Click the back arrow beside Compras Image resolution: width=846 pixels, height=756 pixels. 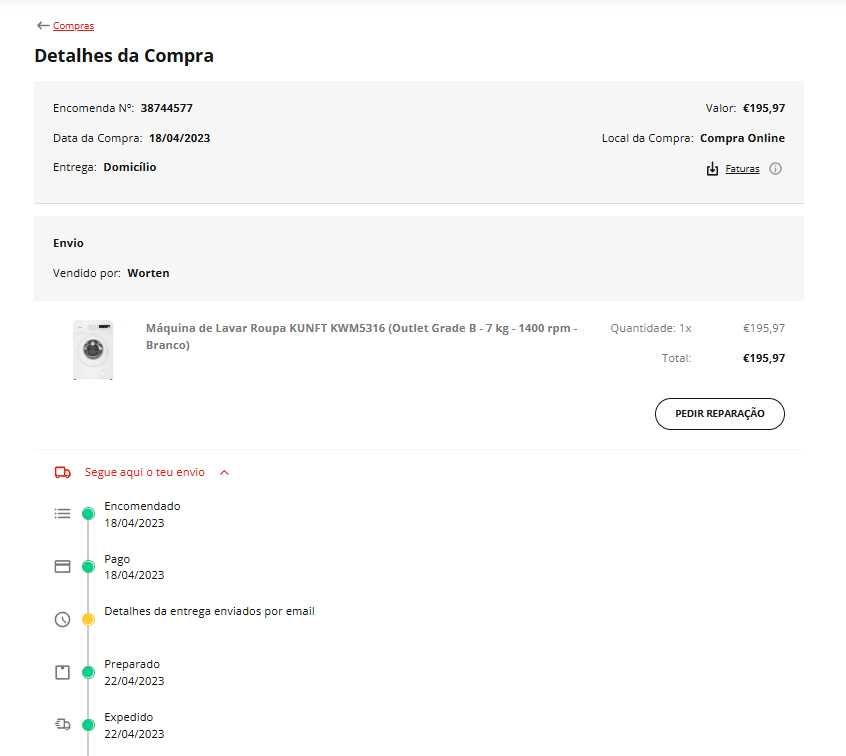42,25
